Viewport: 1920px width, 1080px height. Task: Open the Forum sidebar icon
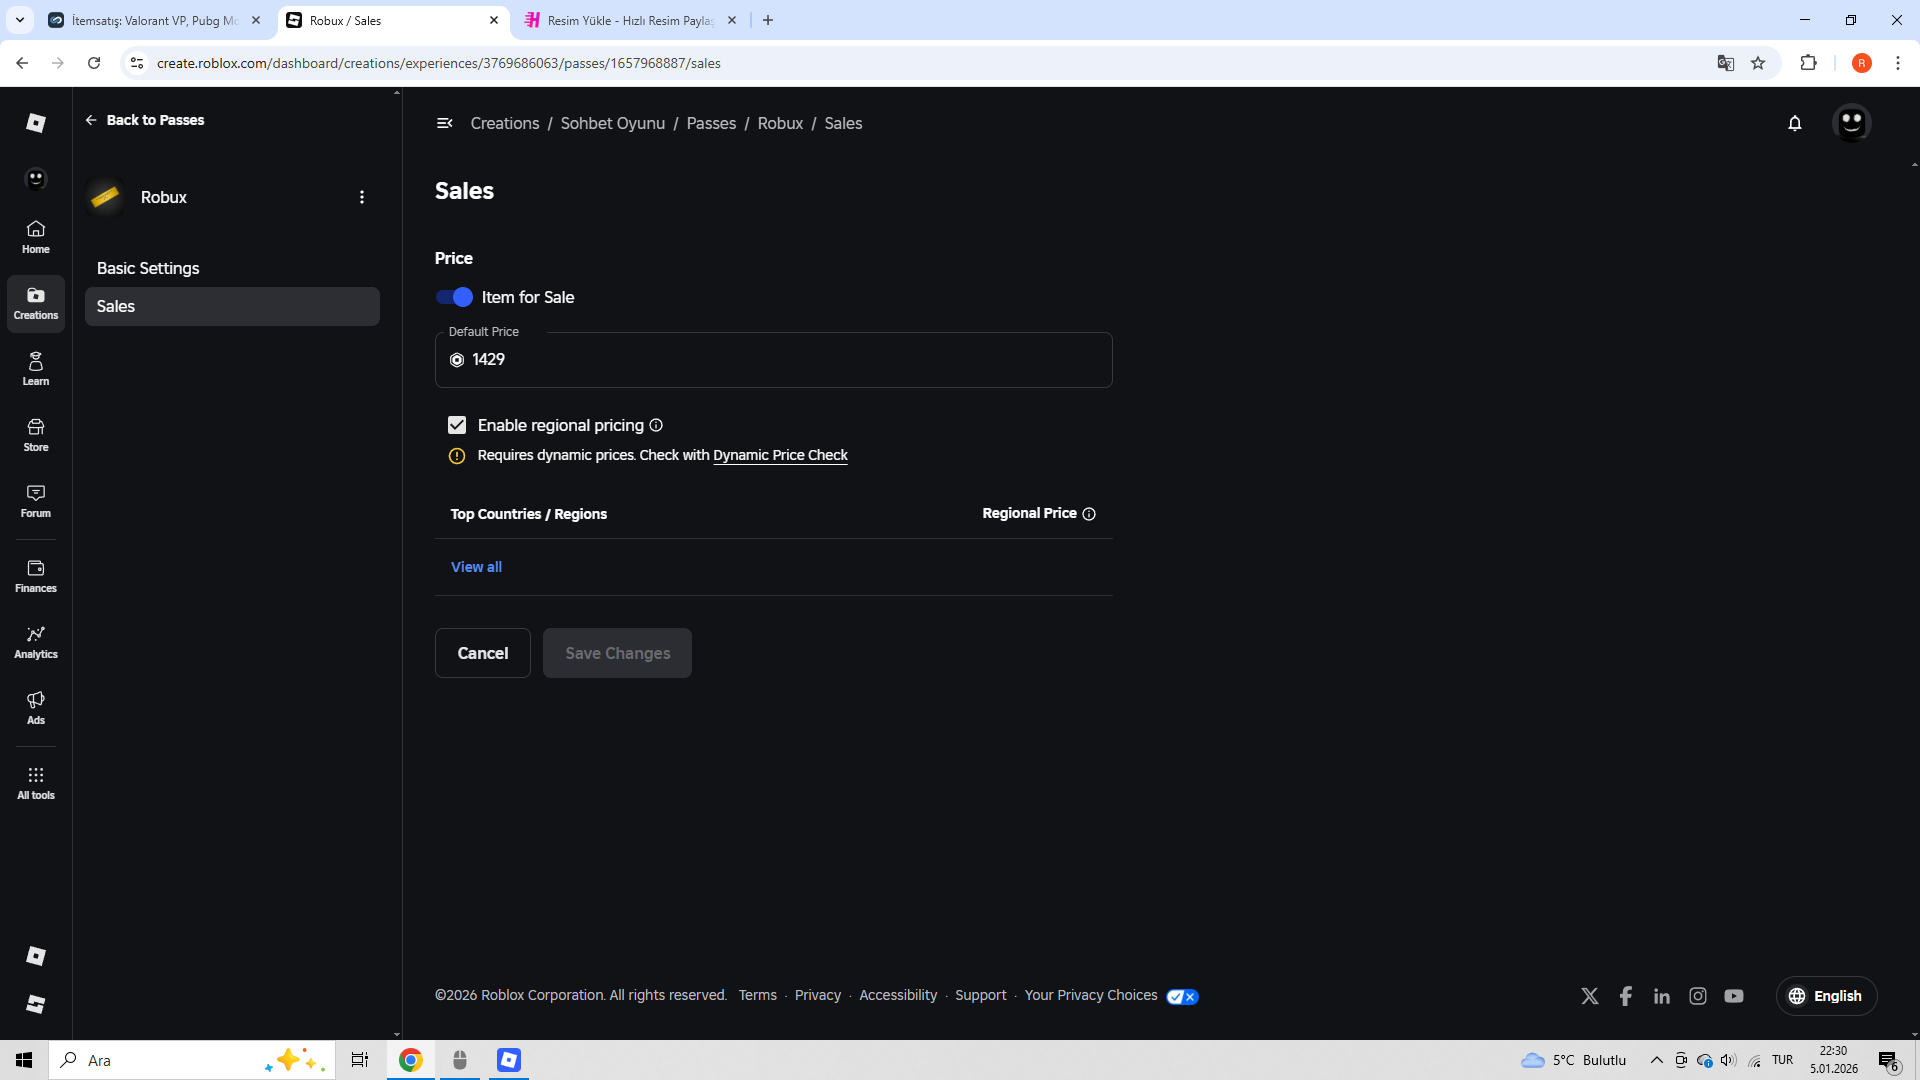[36, 501]
